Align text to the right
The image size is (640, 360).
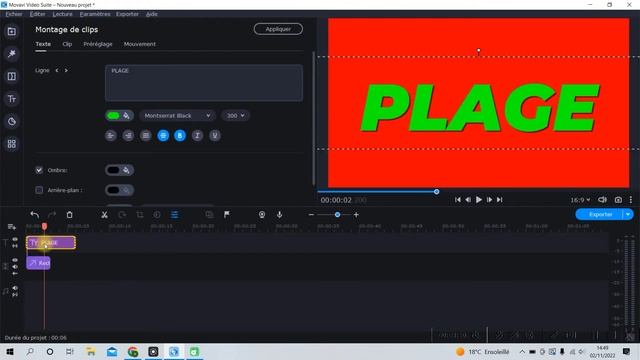click(x=128, y=136)
